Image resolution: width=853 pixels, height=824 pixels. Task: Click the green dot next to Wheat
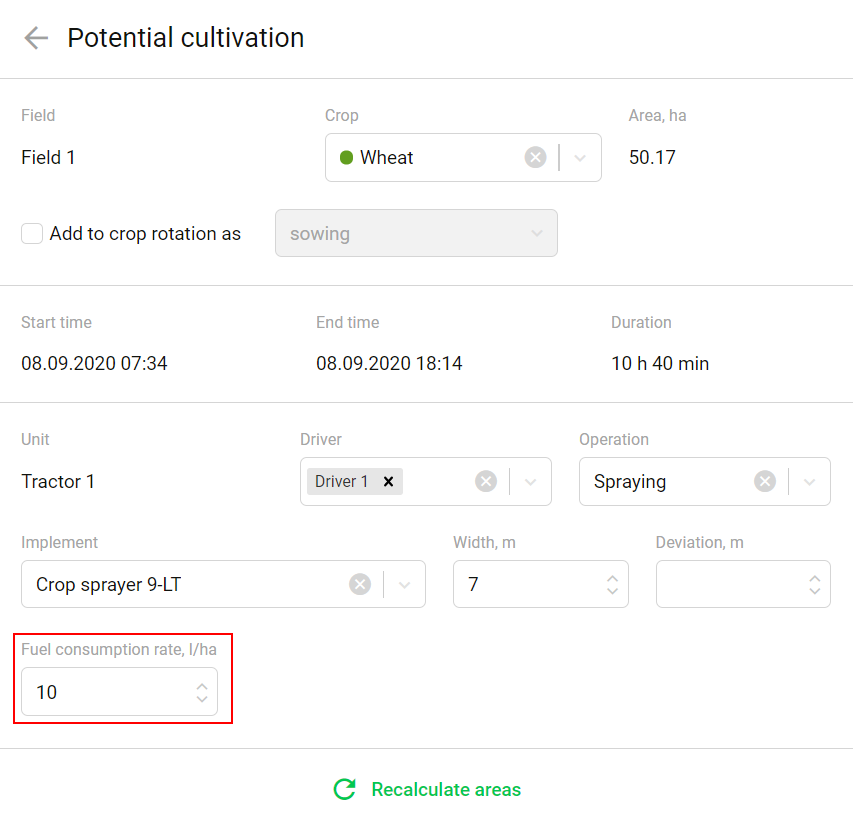pyautogui.click(x=349, y=157)
